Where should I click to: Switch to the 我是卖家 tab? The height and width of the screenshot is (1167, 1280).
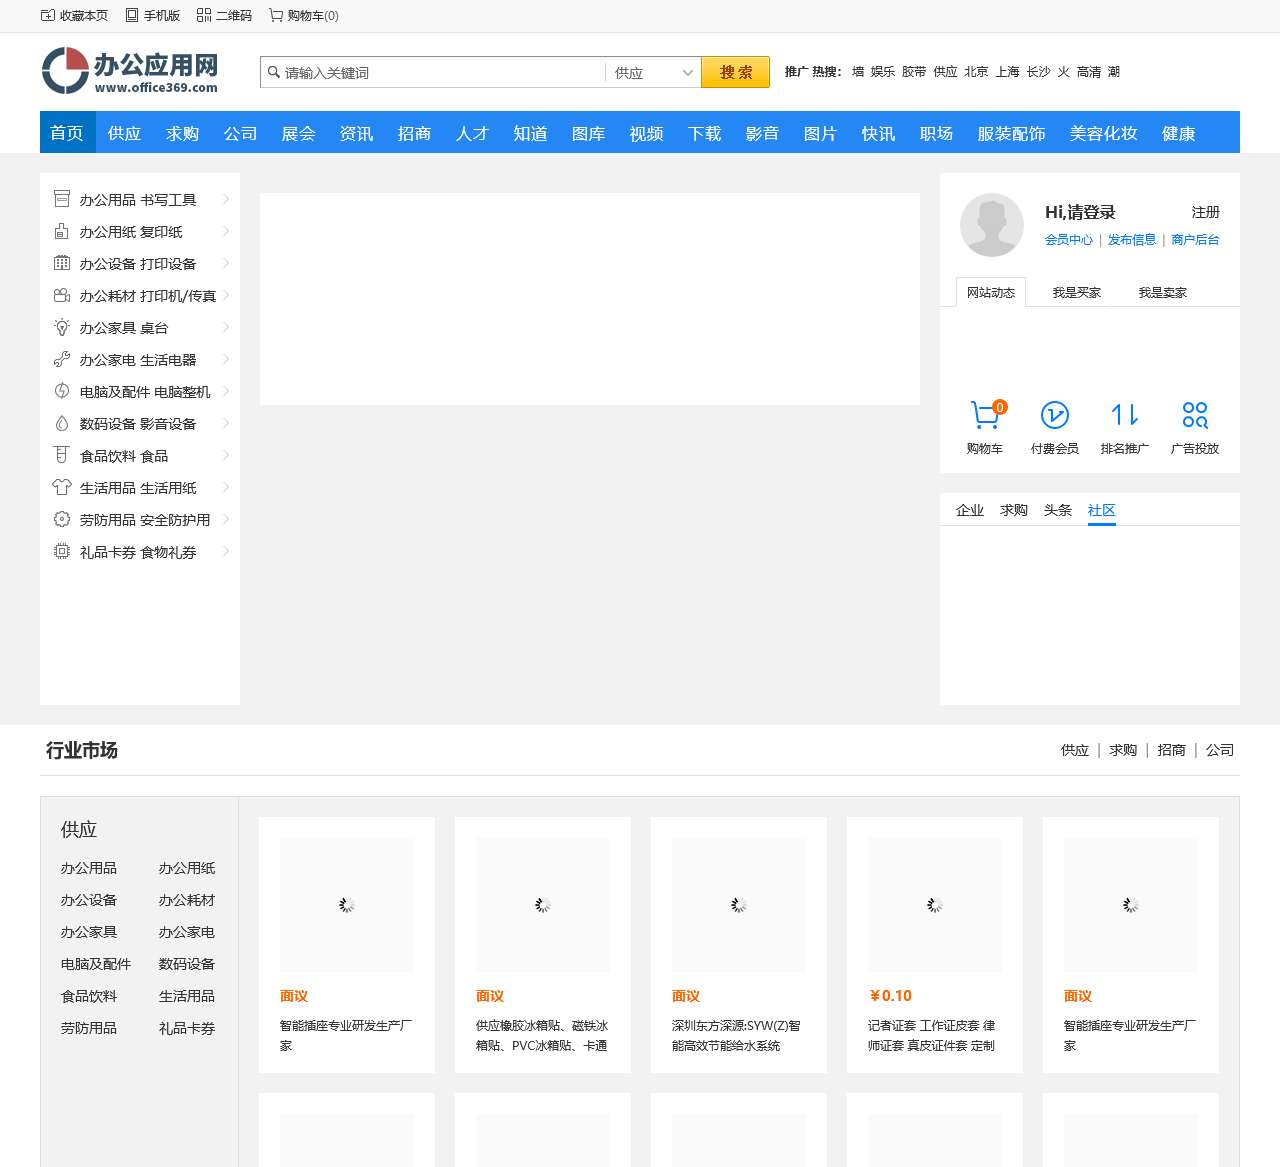[1163, 292]
